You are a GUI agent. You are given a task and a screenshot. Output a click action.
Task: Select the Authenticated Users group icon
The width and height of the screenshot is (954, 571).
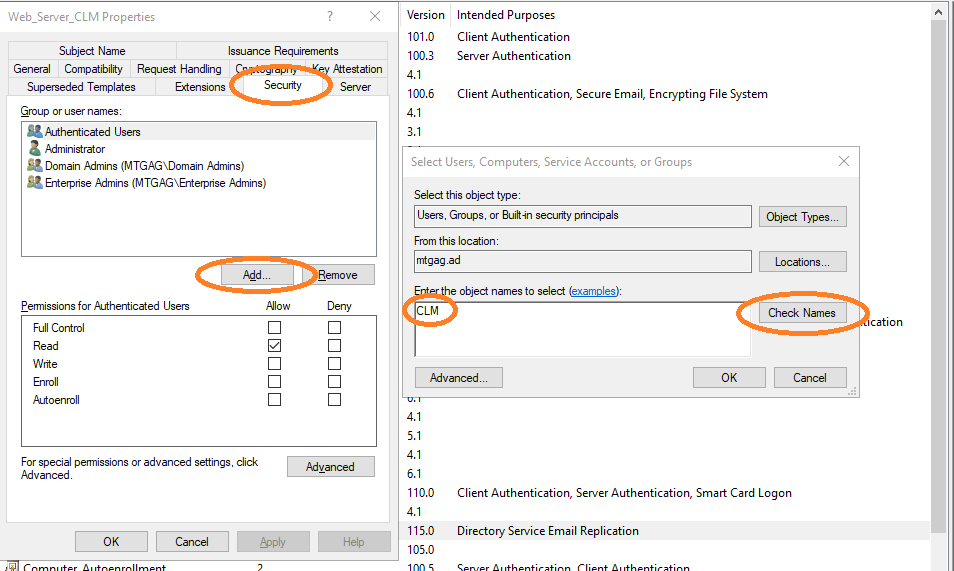click(35, 132)
